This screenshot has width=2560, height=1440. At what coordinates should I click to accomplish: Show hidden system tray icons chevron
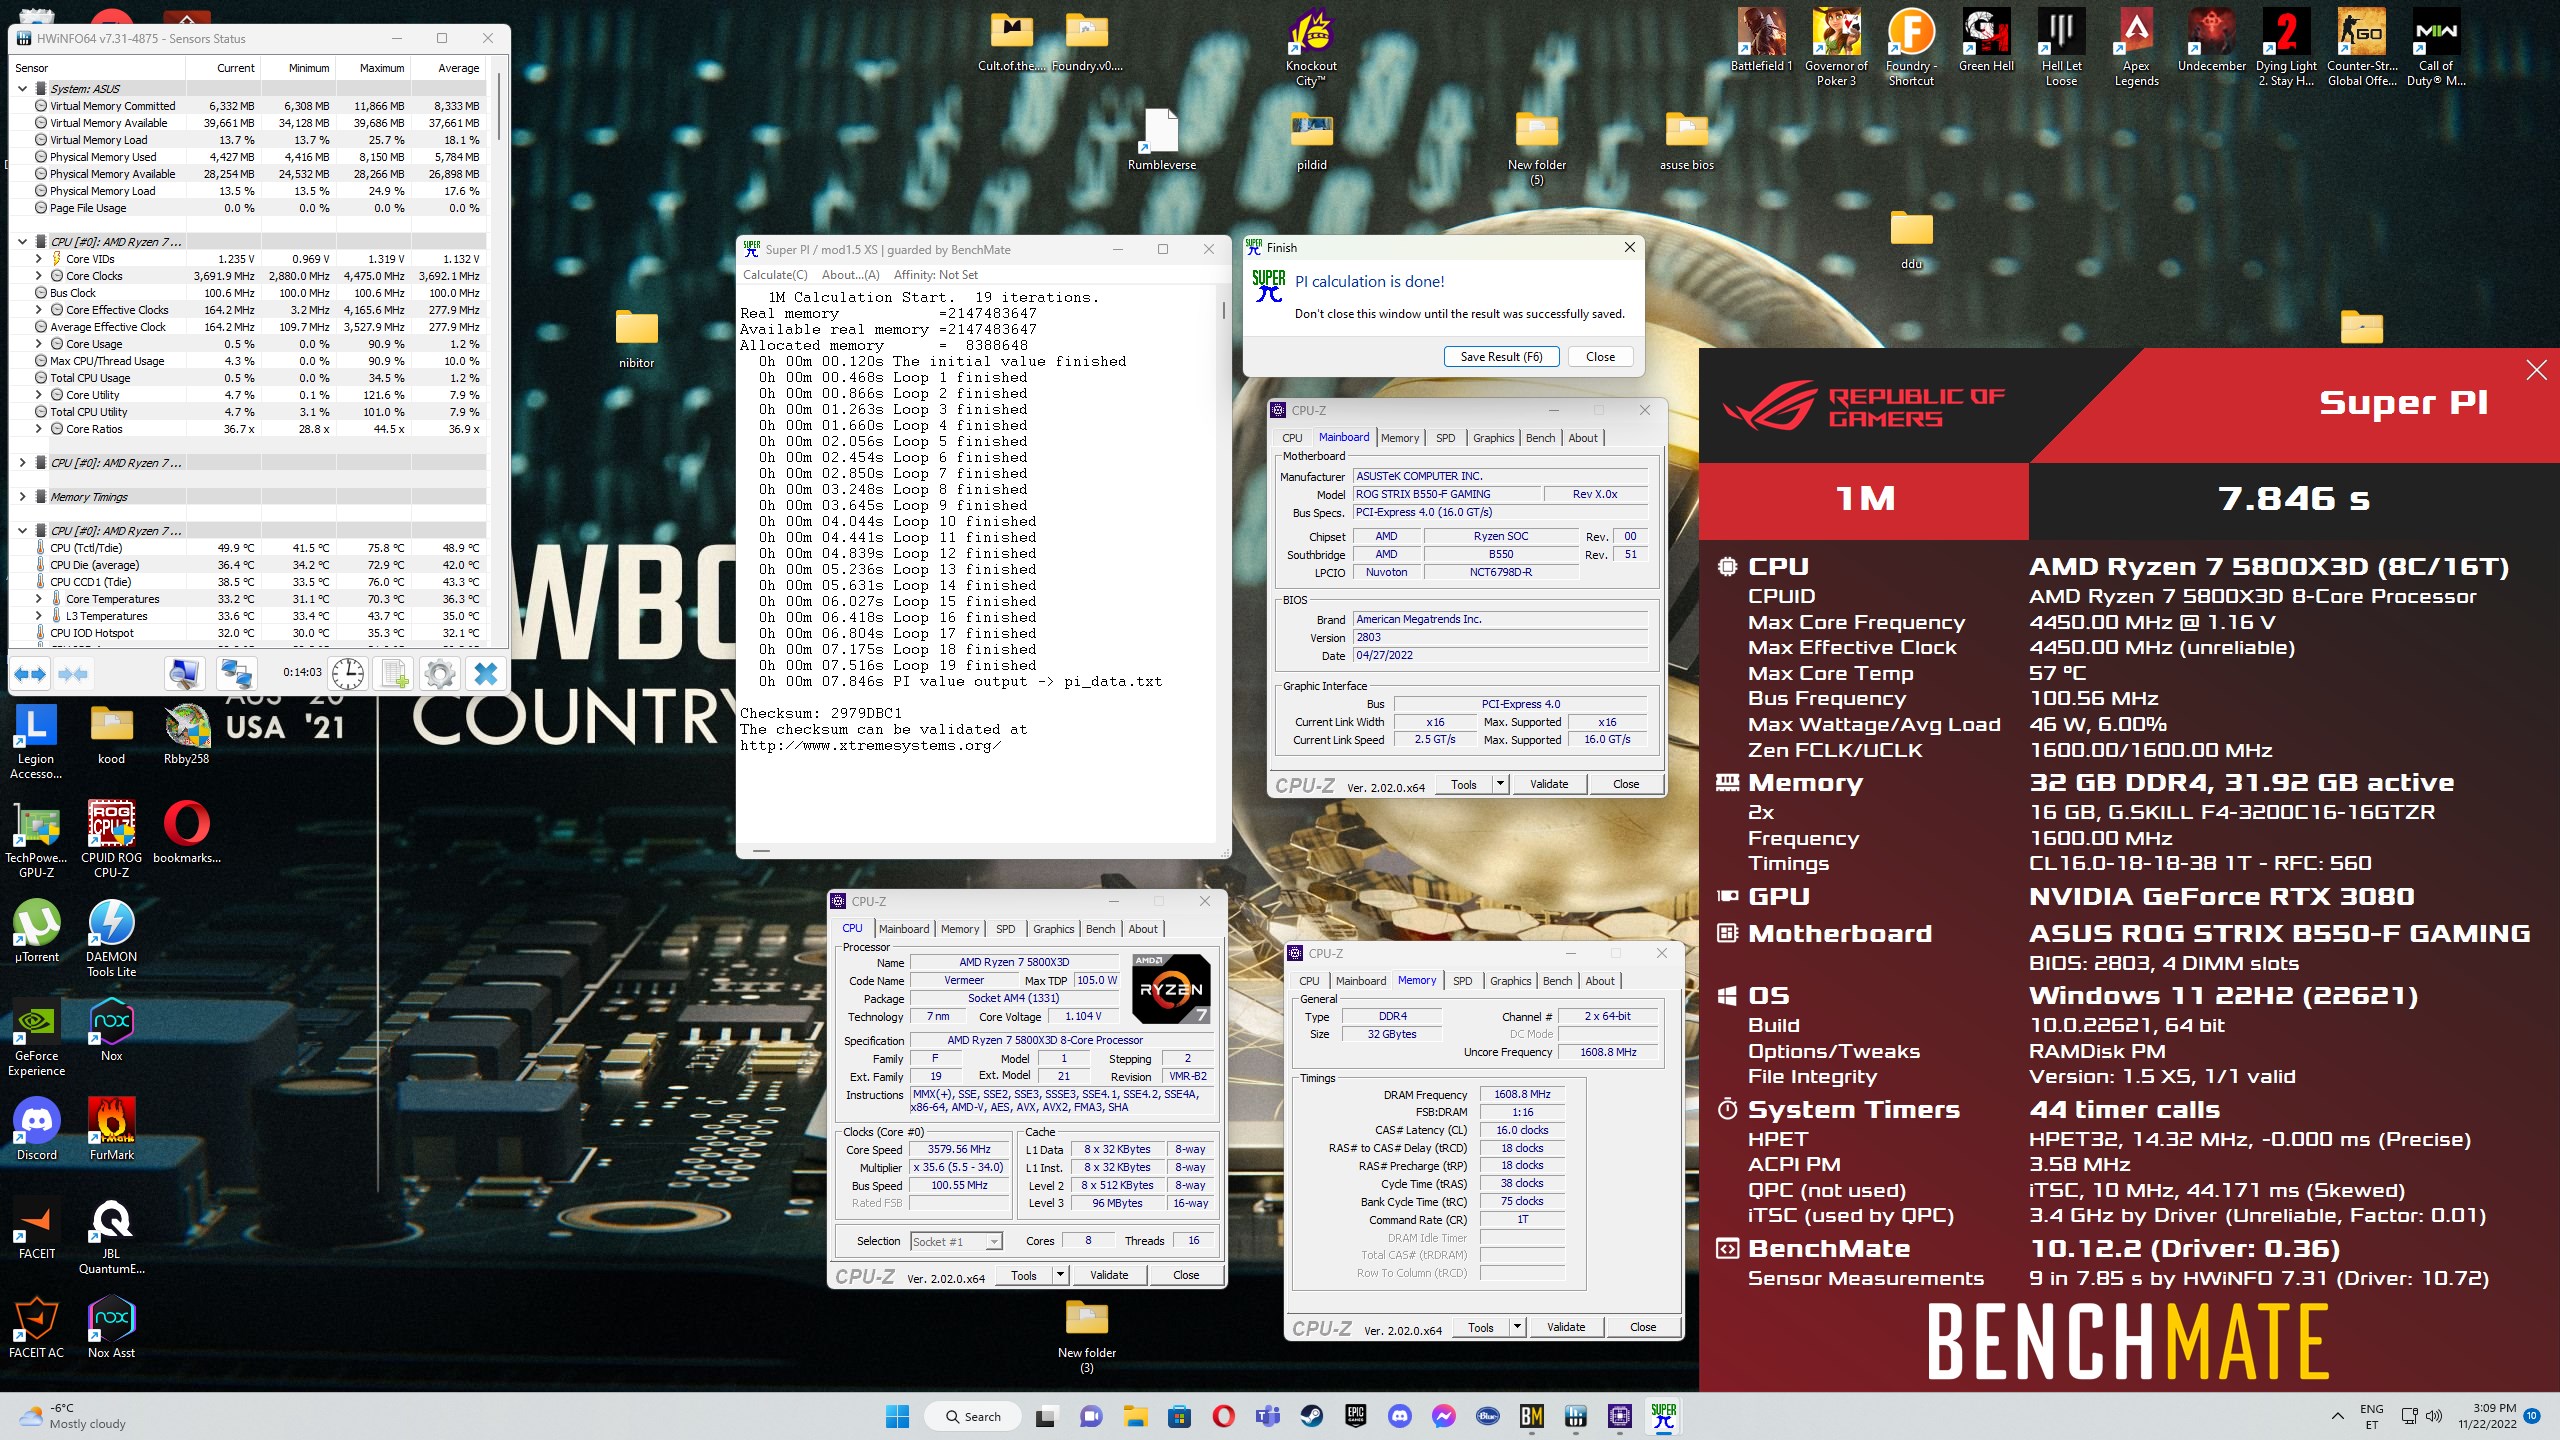[x=2337, y=1416]
